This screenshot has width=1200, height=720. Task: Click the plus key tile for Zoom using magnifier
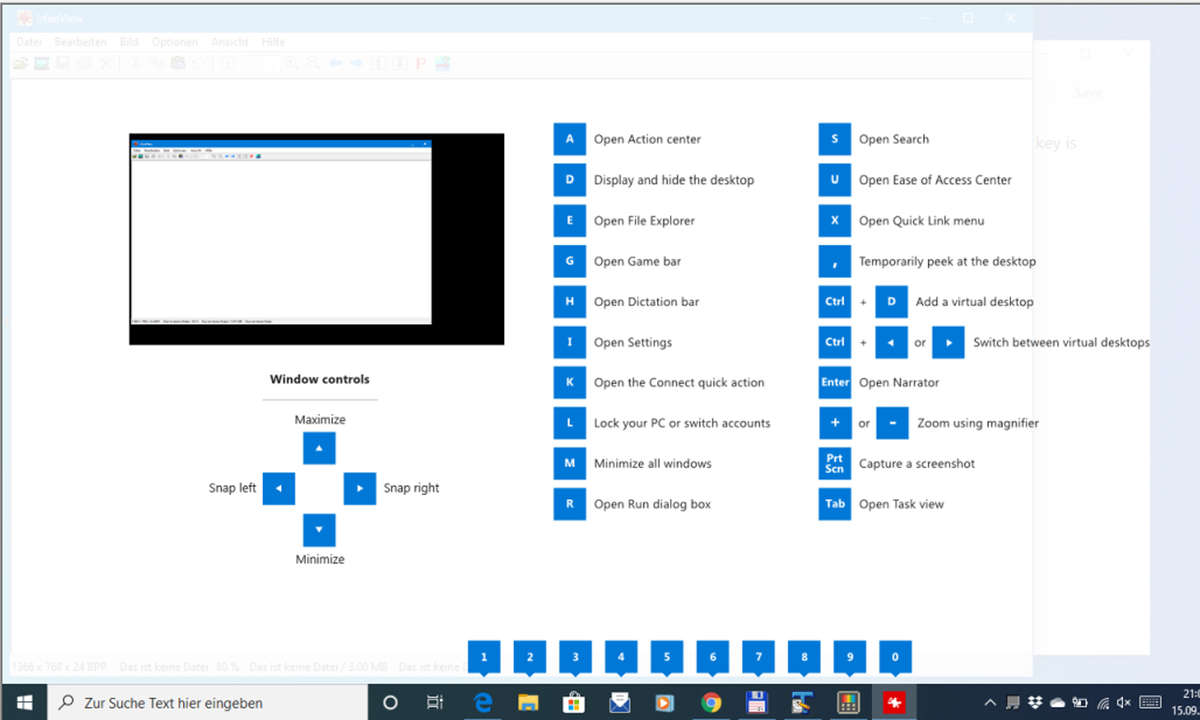pos(834,423)
